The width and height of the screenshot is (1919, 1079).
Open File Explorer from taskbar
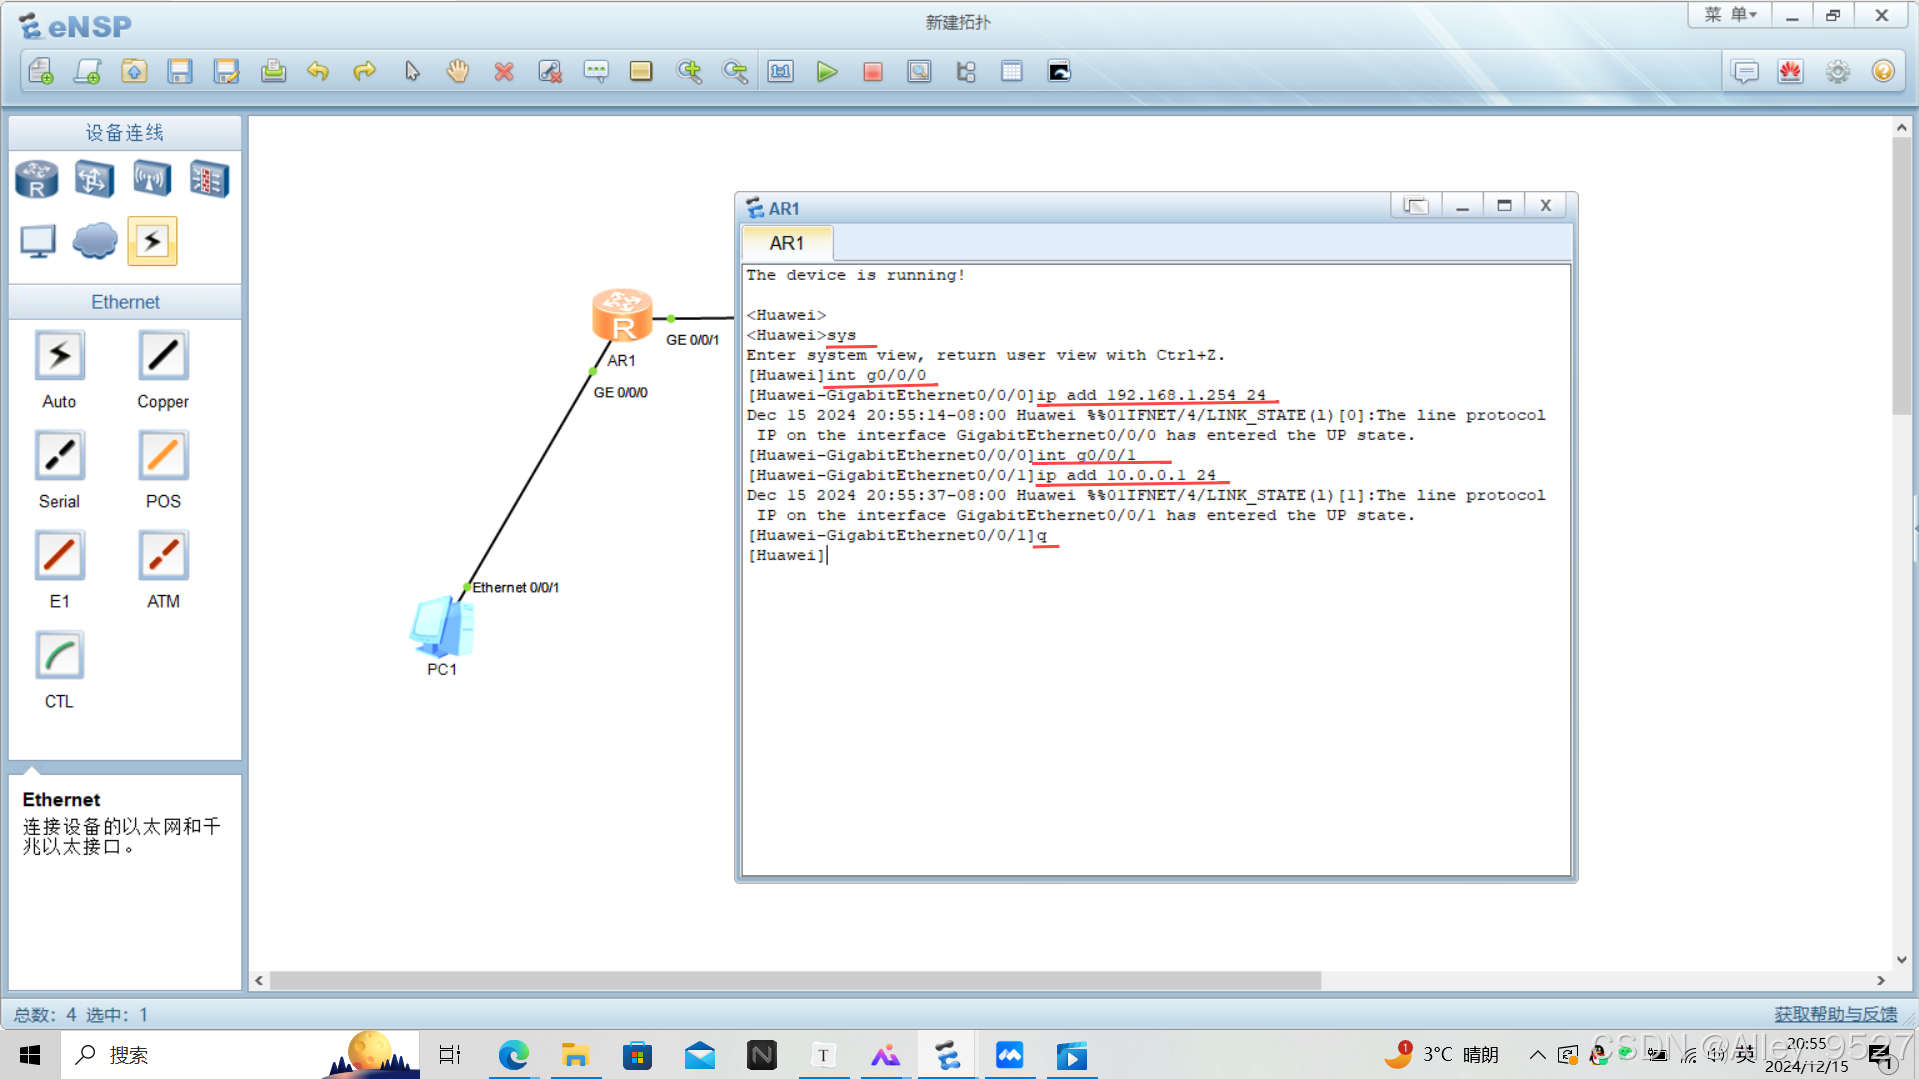pyautogui.click(x=575, y=1055)
